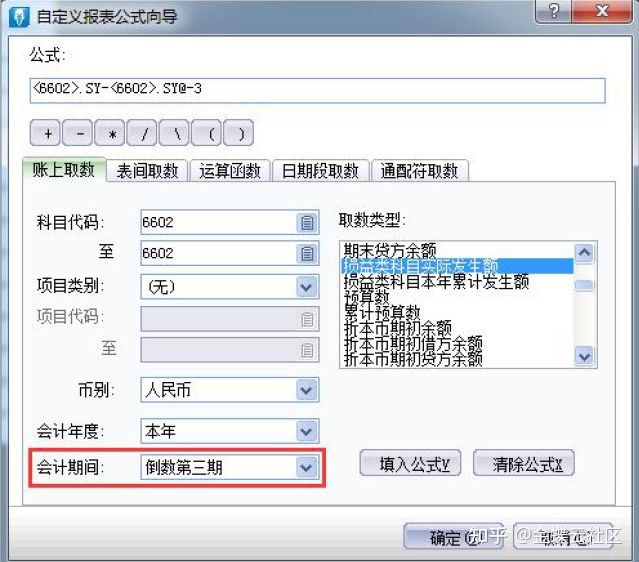Close the dialog with X button
Image resolution: width=639 pixels, height=562 pixels.
[602, 11]
